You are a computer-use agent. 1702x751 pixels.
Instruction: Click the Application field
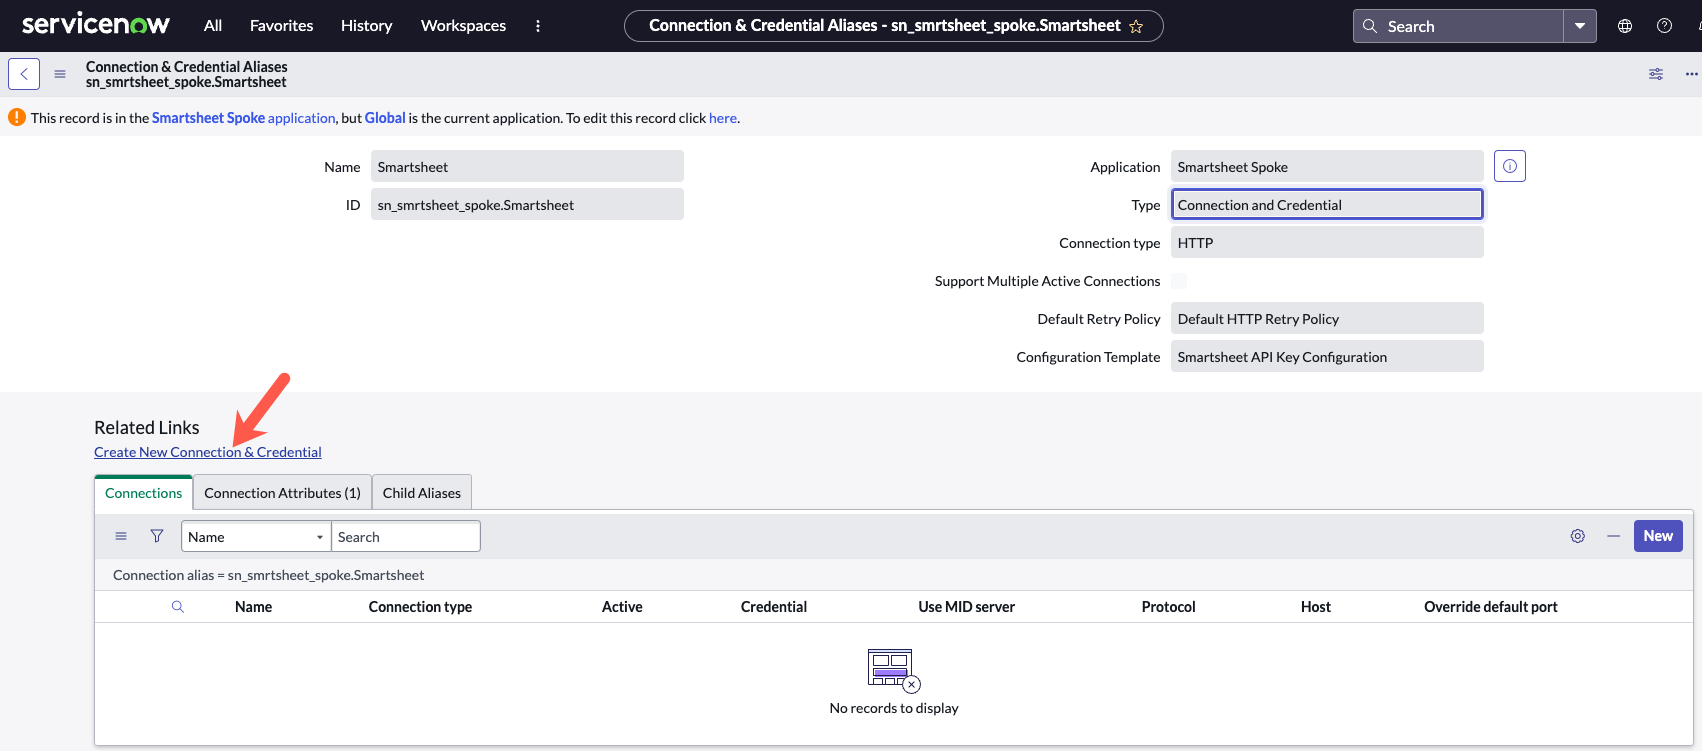pyautogui.click(x=1327, y=166)
